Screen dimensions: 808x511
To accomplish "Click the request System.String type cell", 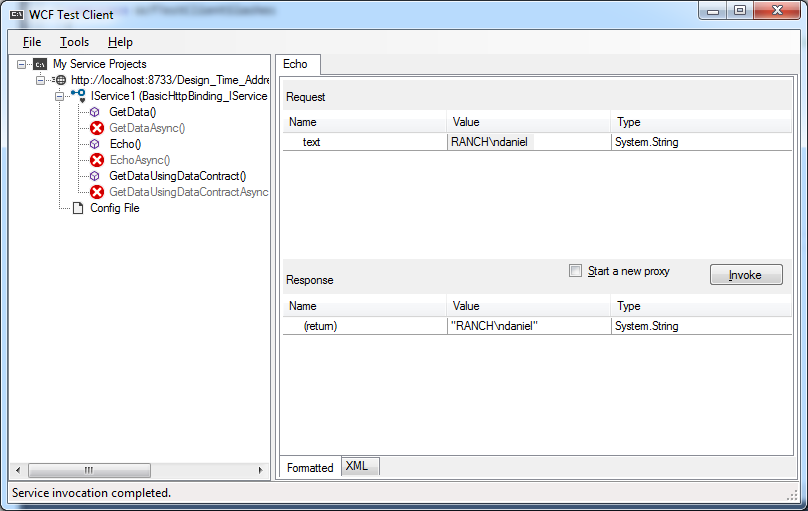I will 701,142.
